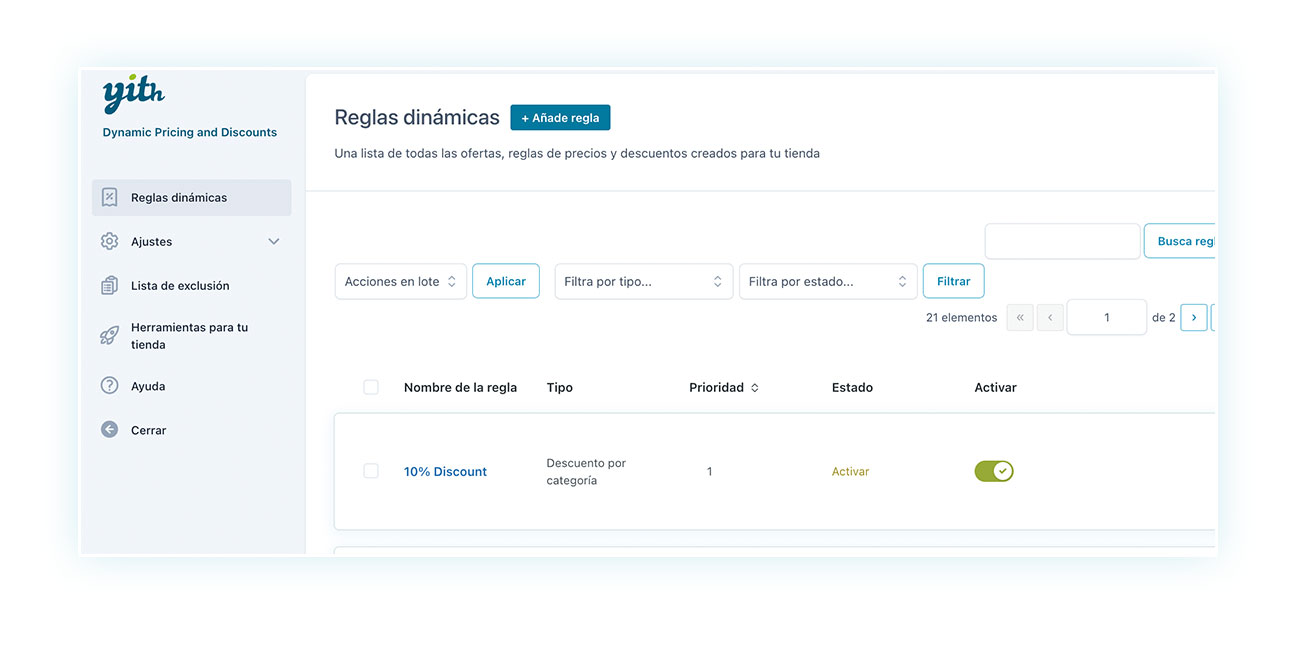This screenshot has width=1300, height=652.
Task: Open Acciones en lote dropdown
Action: tap(401, 281)
